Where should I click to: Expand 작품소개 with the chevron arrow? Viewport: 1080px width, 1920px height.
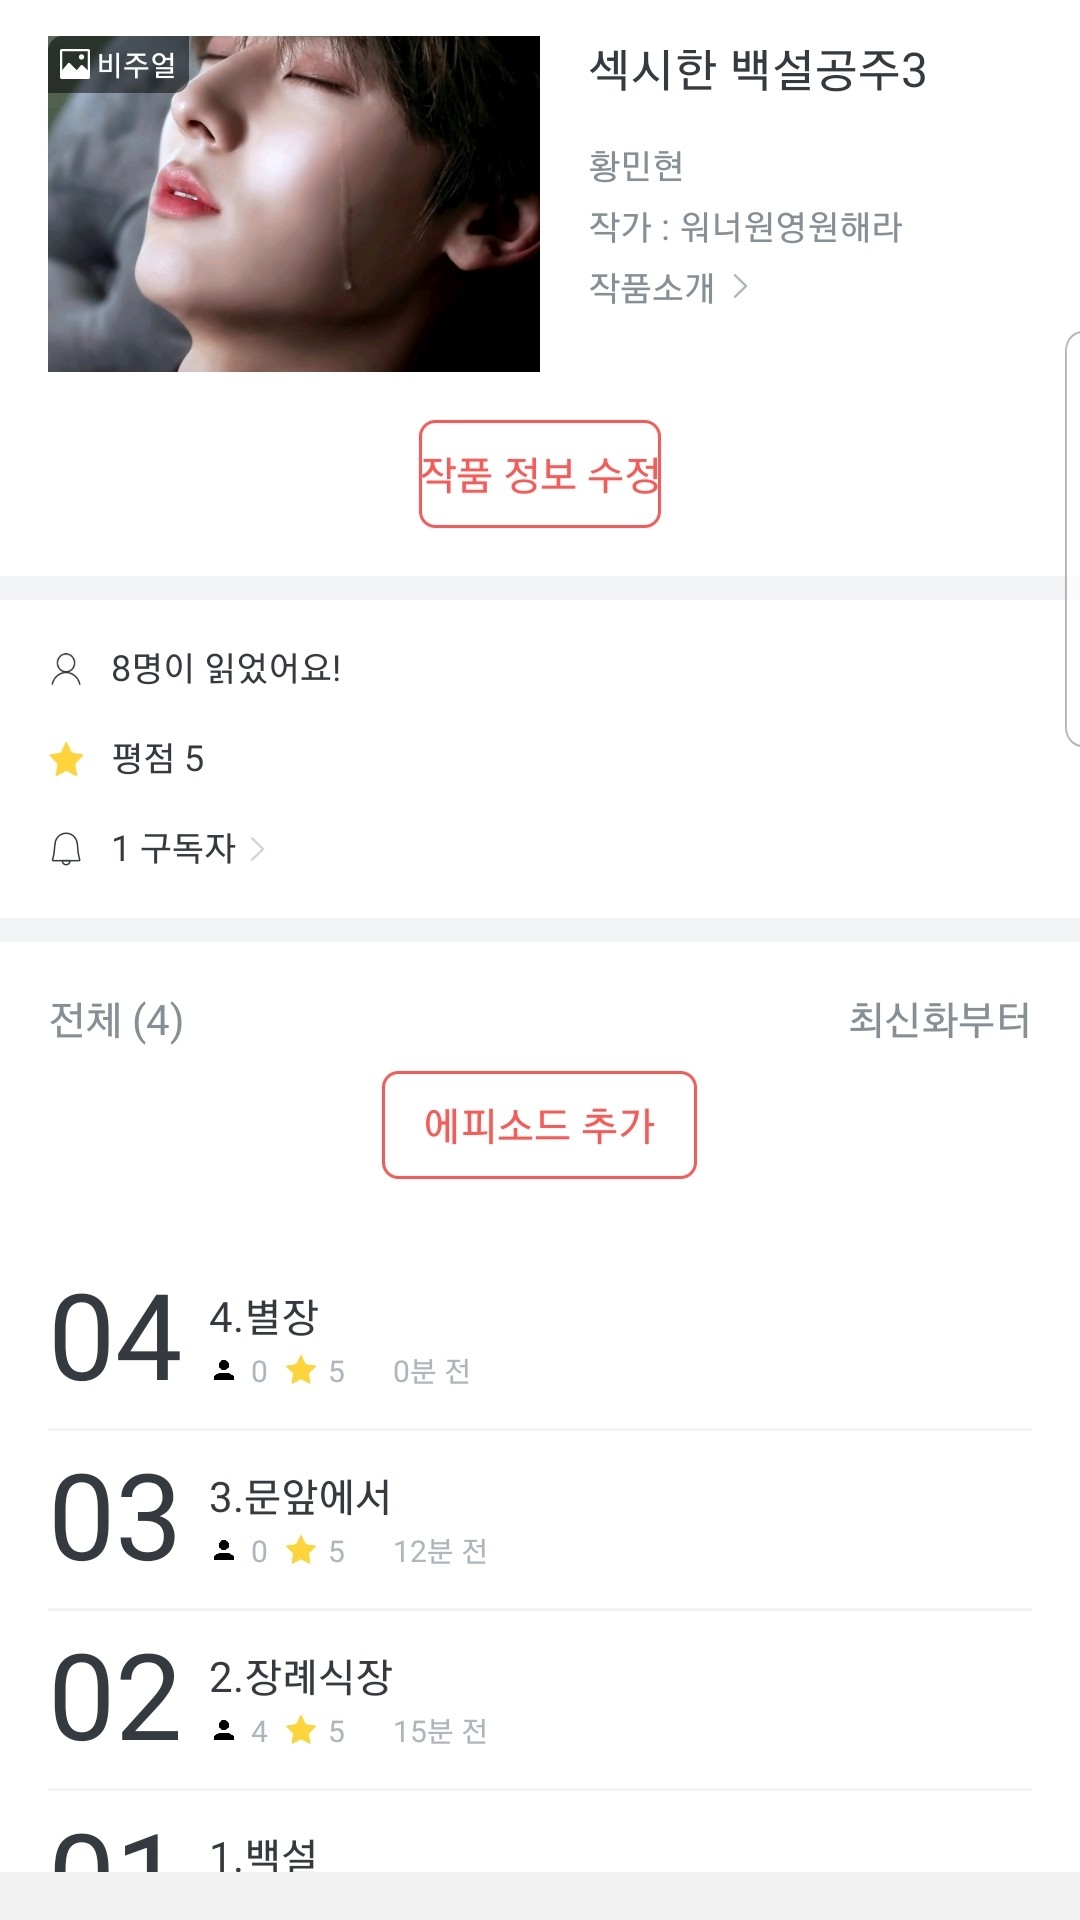tap(740, 288)
